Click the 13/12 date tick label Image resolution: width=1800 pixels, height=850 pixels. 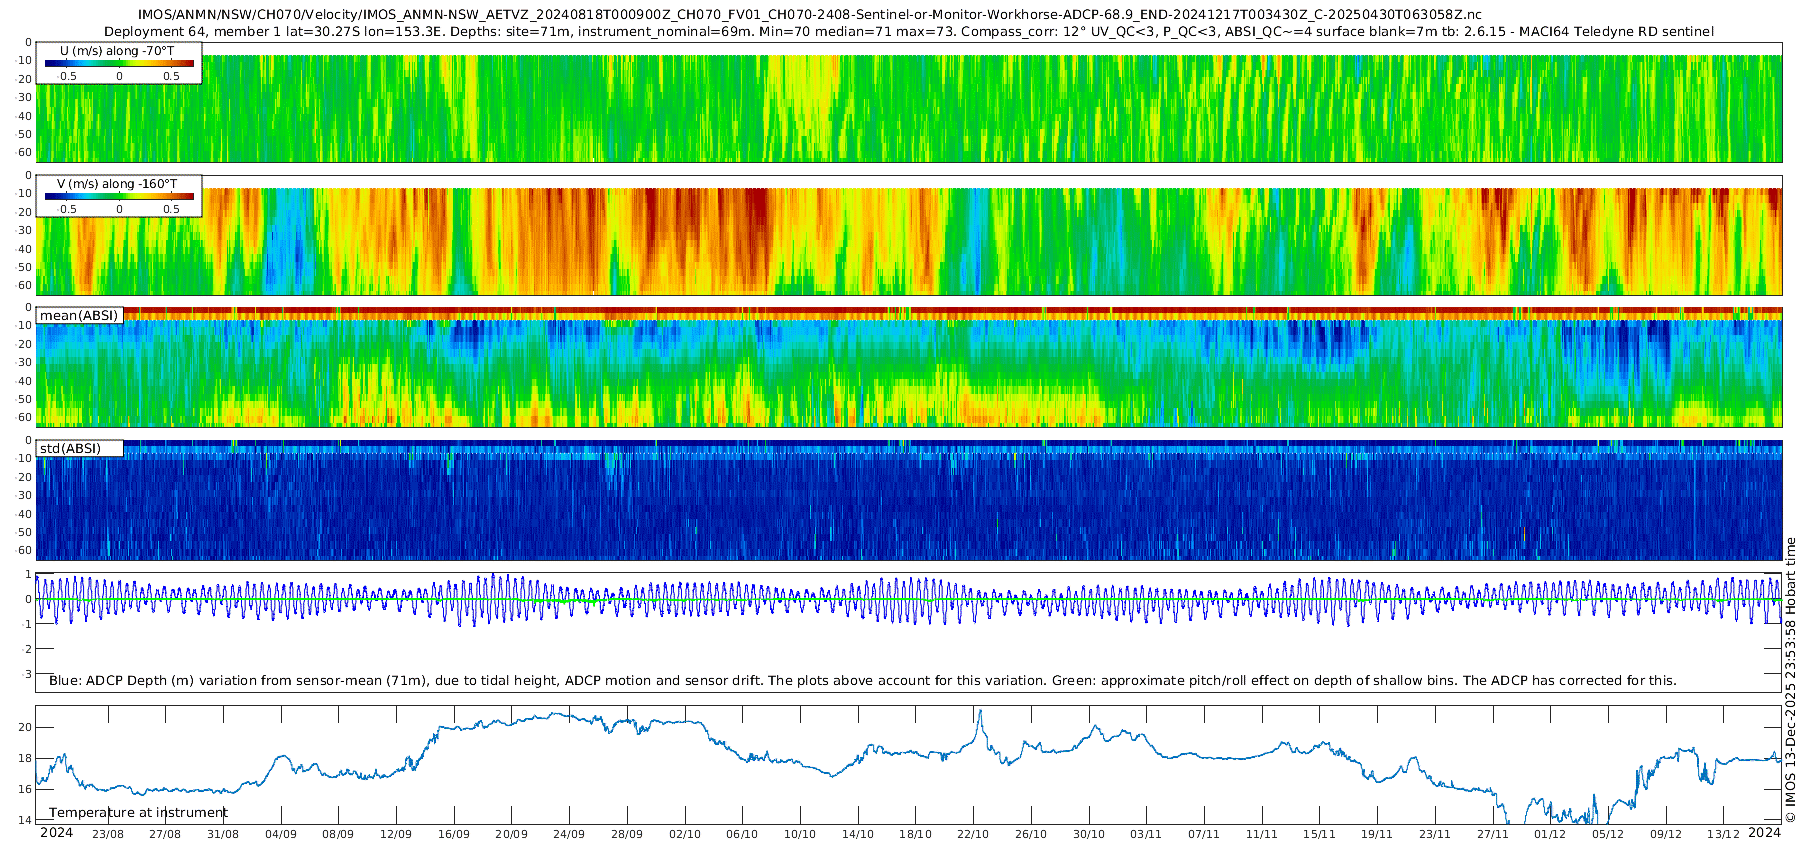(1723, 834)
